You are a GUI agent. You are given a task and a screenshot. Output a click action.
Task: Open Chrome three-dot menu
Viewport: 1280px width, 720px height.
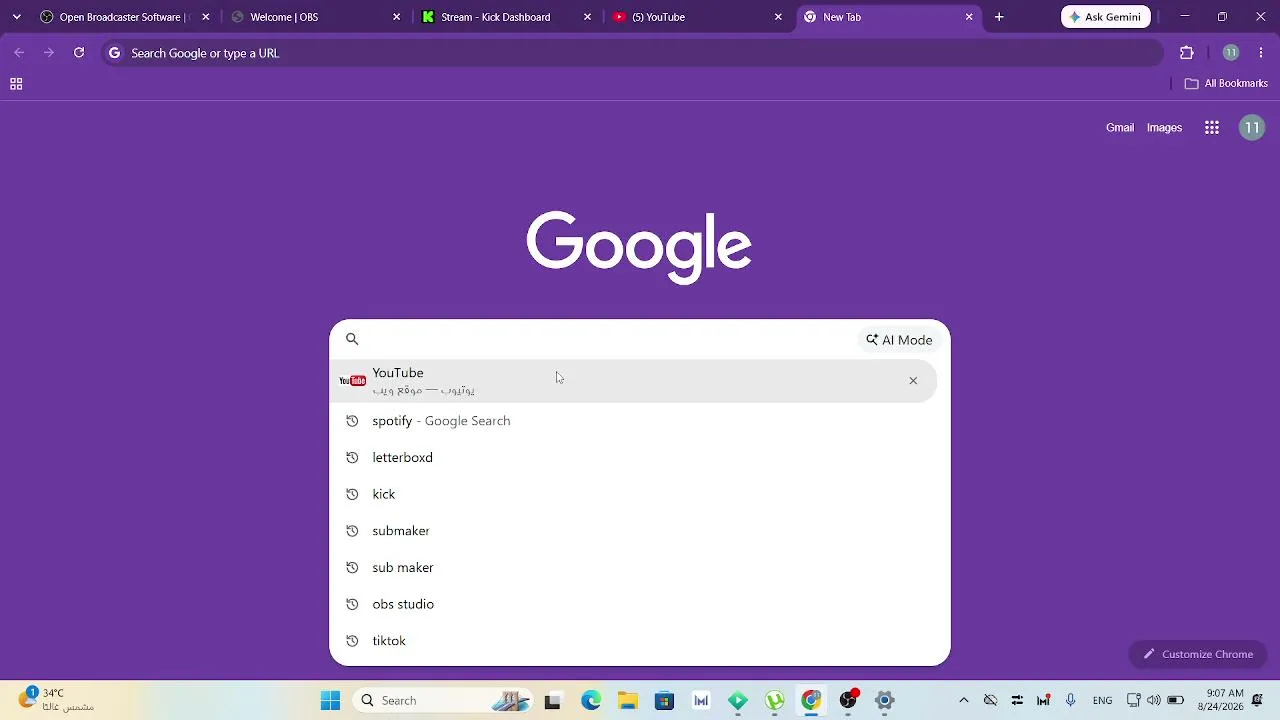pyautogui.click(x=1261, y=53)
